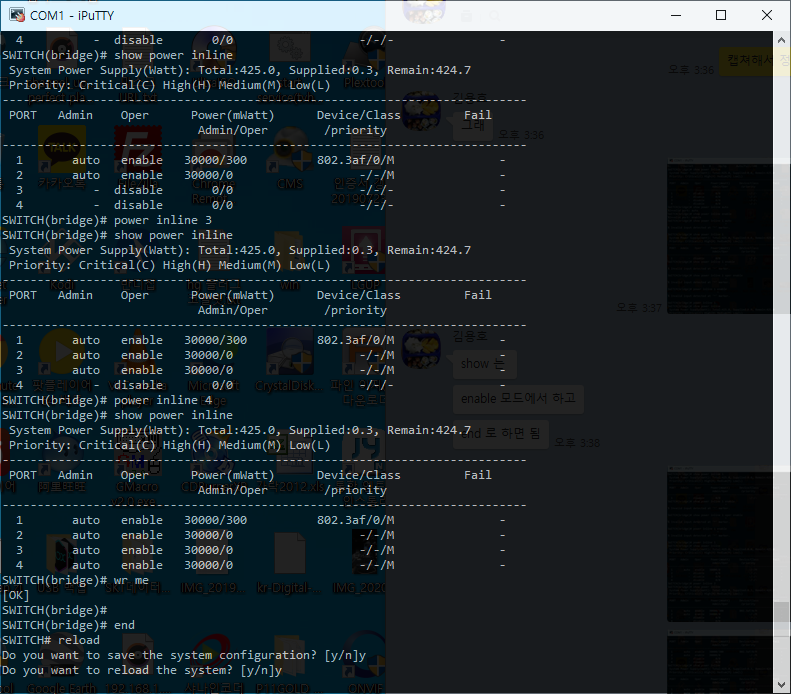Viewport: 791px width, 694px height.
Task: Maximize the iPuTTY terminal window
Action: 720,15
